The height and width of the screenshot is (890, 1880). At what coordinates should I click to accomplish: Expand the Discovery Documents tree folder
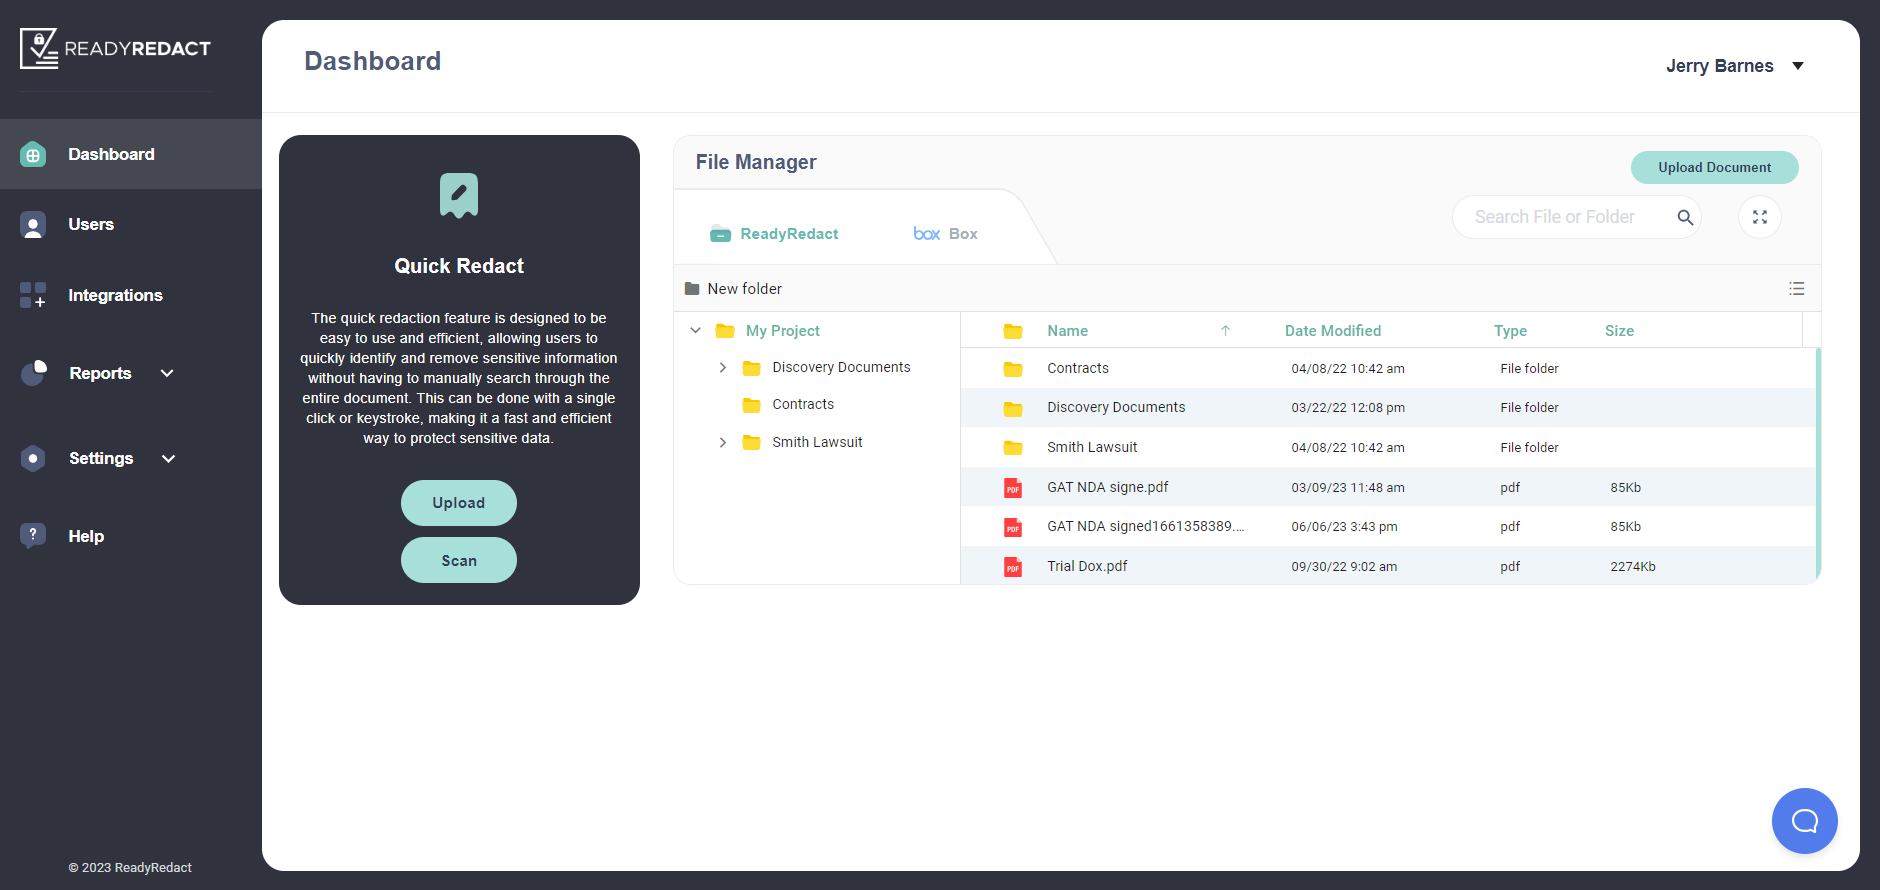723,368
